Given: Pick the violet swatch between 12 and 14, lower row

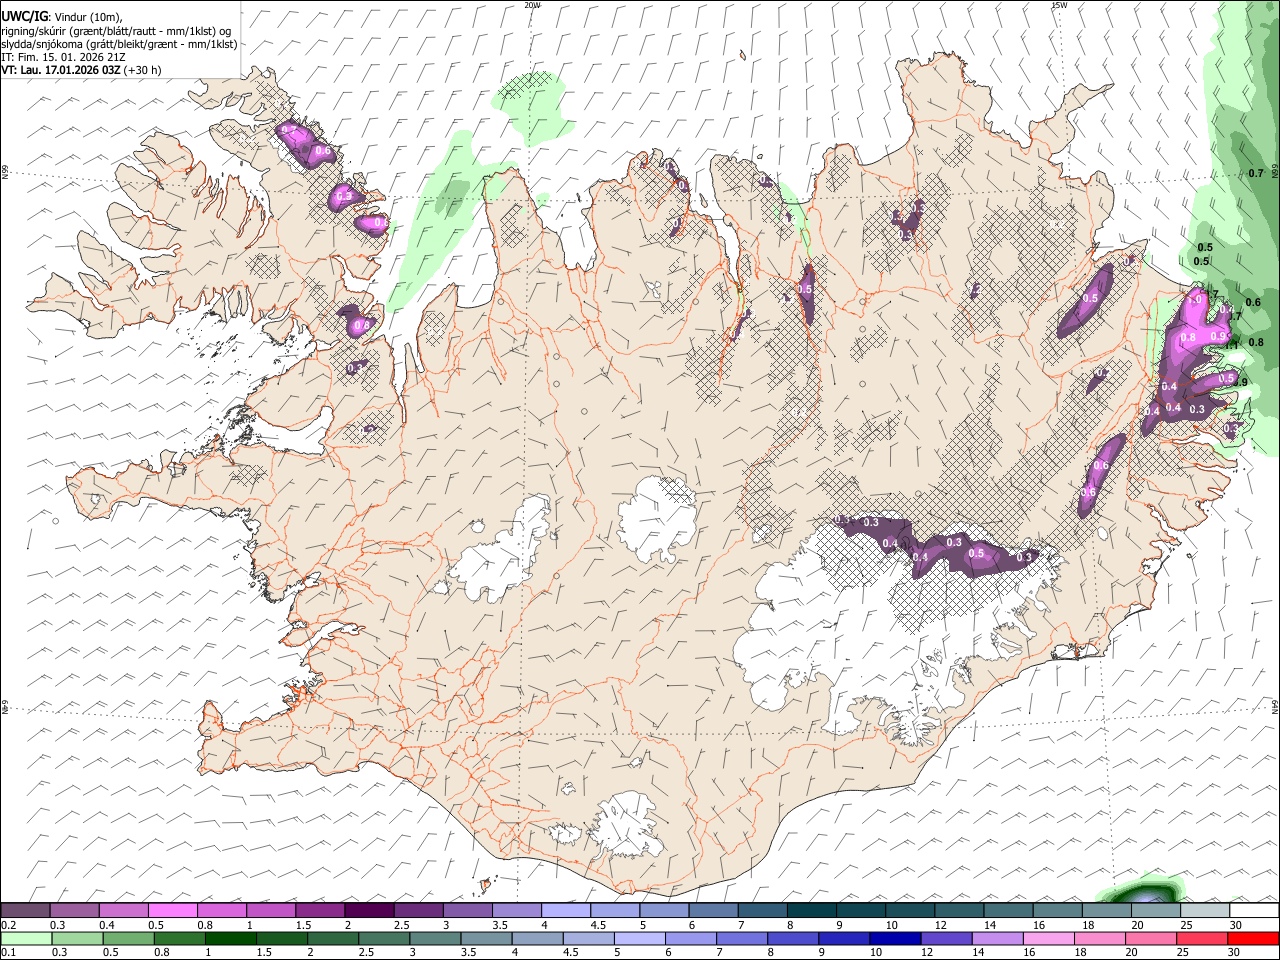Looking at the screenshot, I should (945, 939).
